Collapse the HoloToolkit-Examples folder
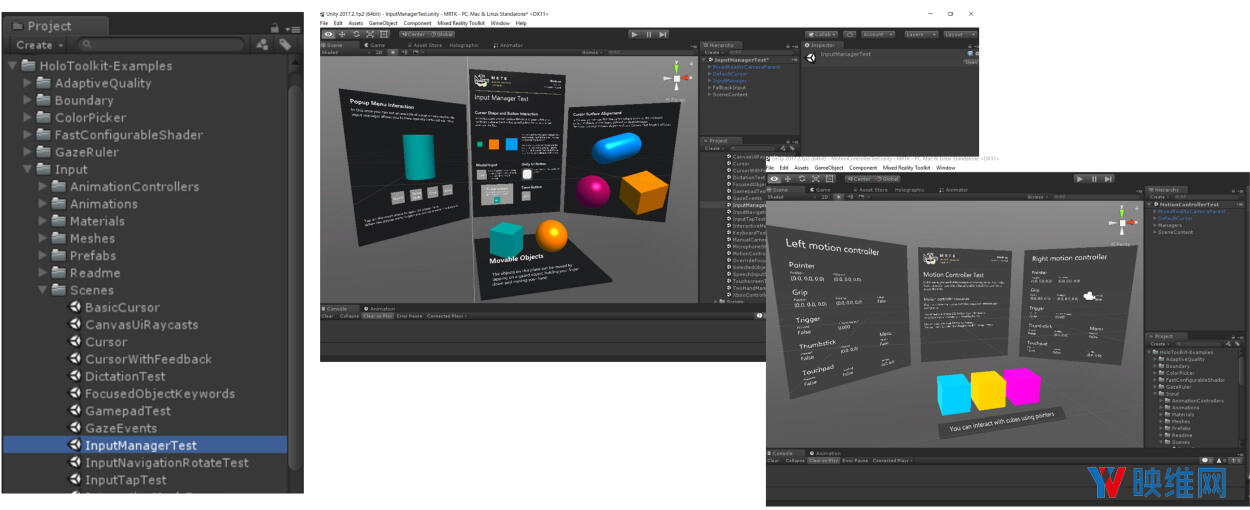Screen dimensions: 1250x510 pos(12,66)
